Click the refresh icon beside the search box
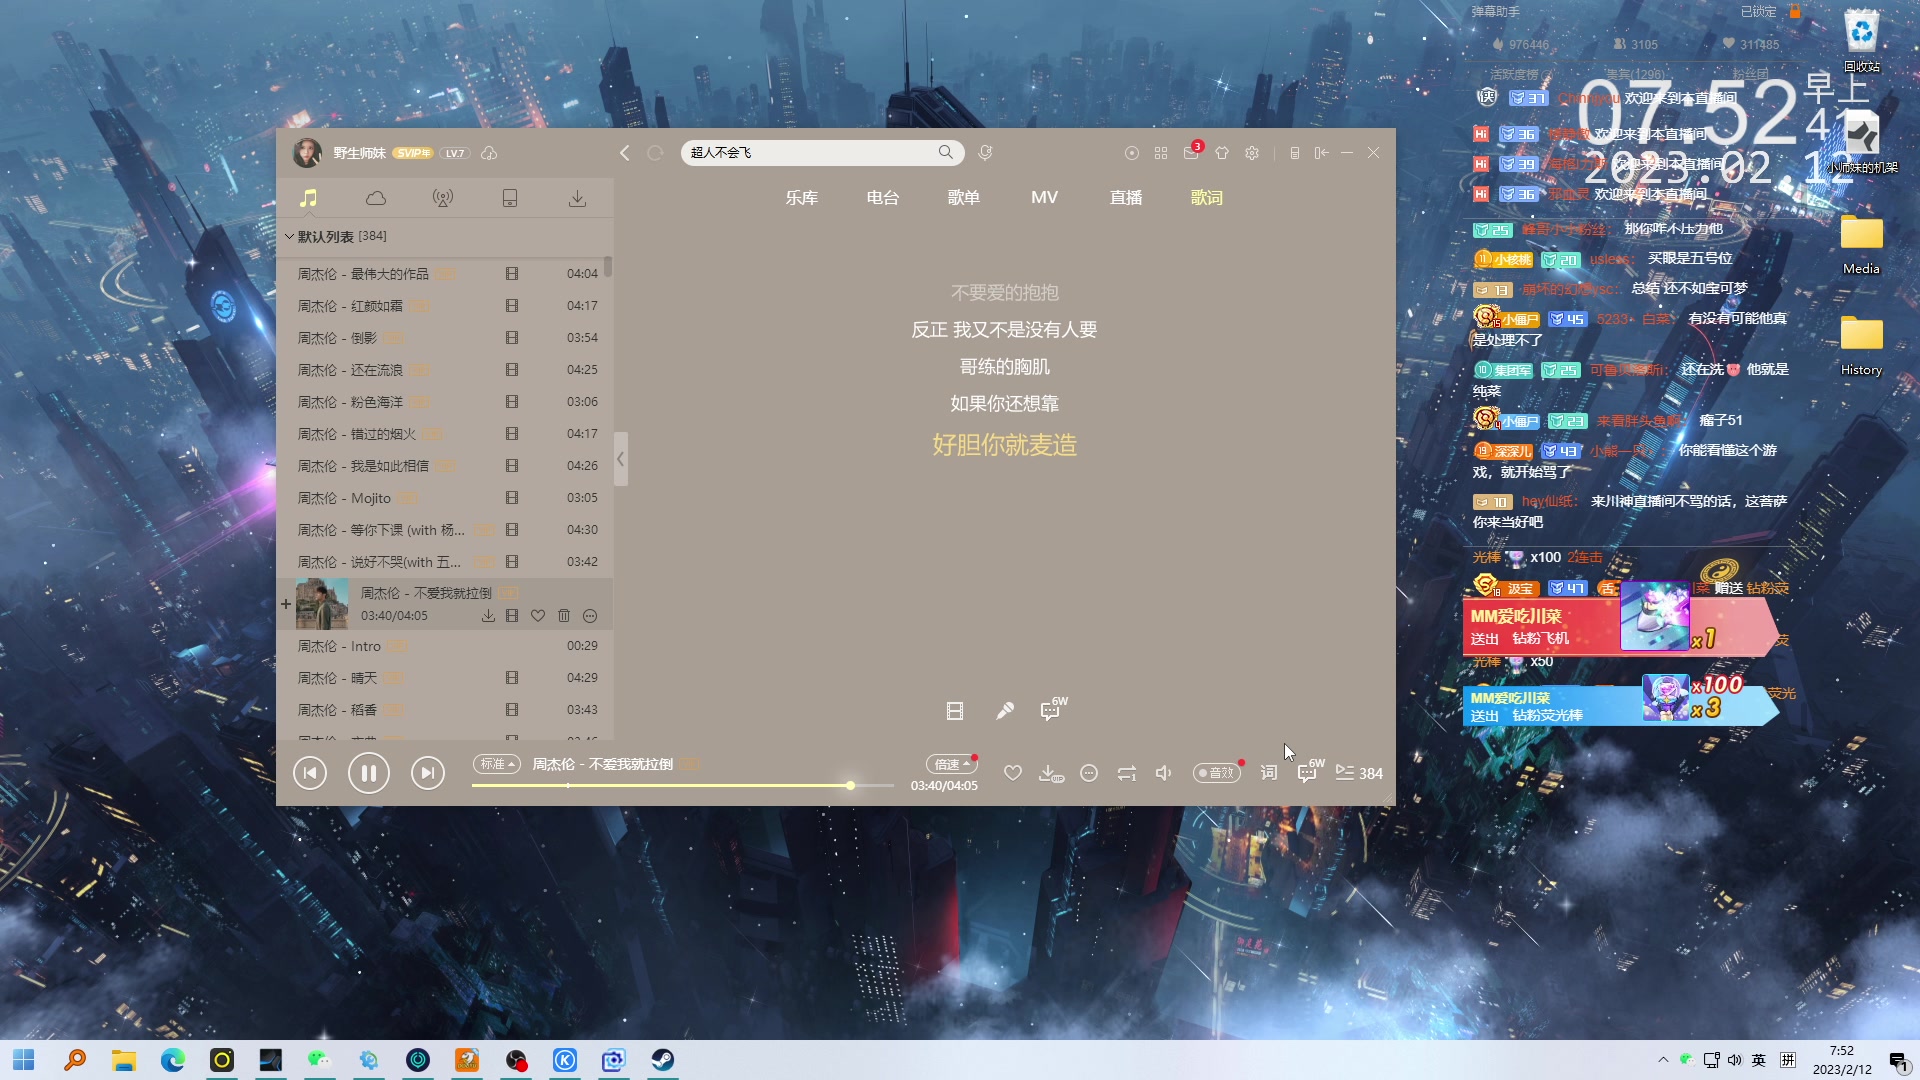The height and width of the screenshot is (1080, 1920). pos(655,153)
